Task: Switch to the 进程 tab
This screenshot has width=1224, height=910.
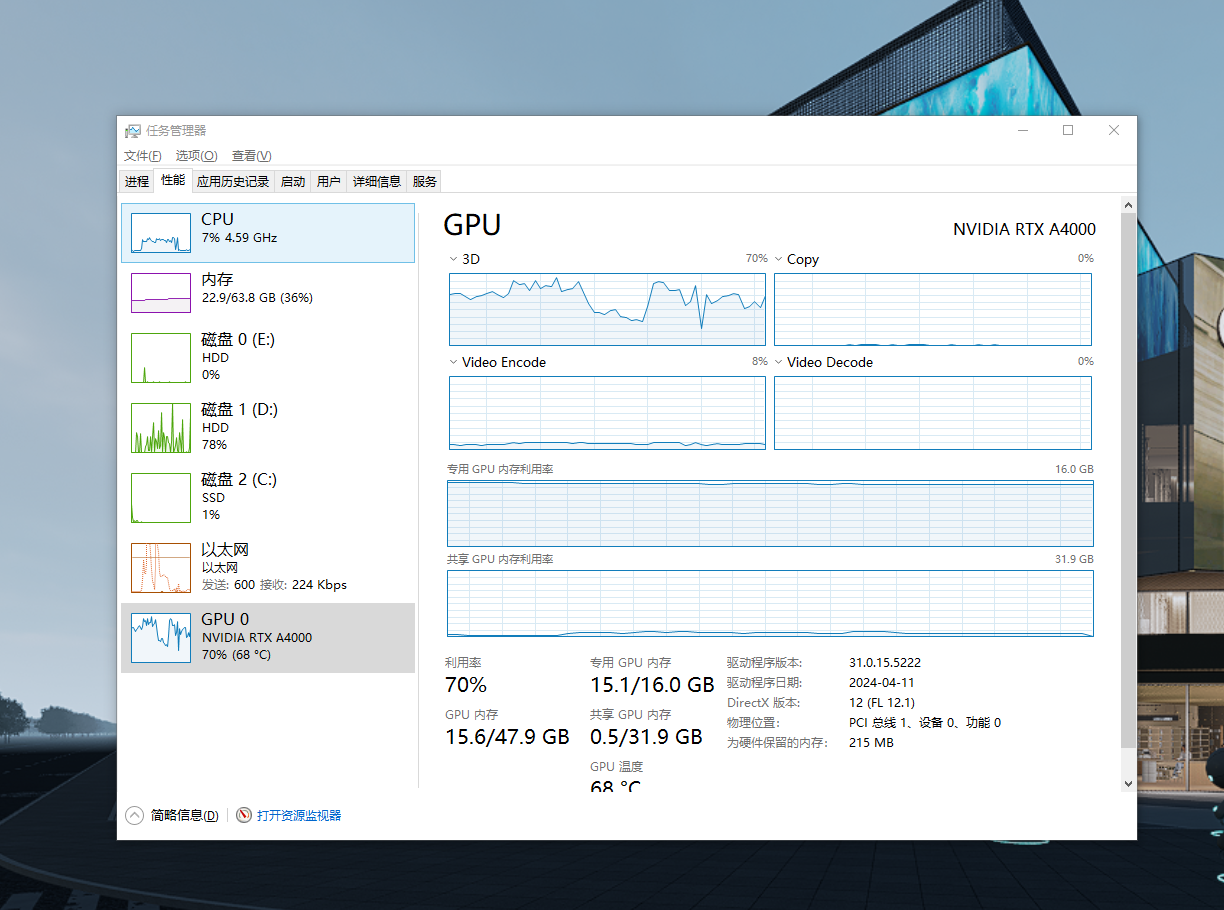Action: (137, 181)
